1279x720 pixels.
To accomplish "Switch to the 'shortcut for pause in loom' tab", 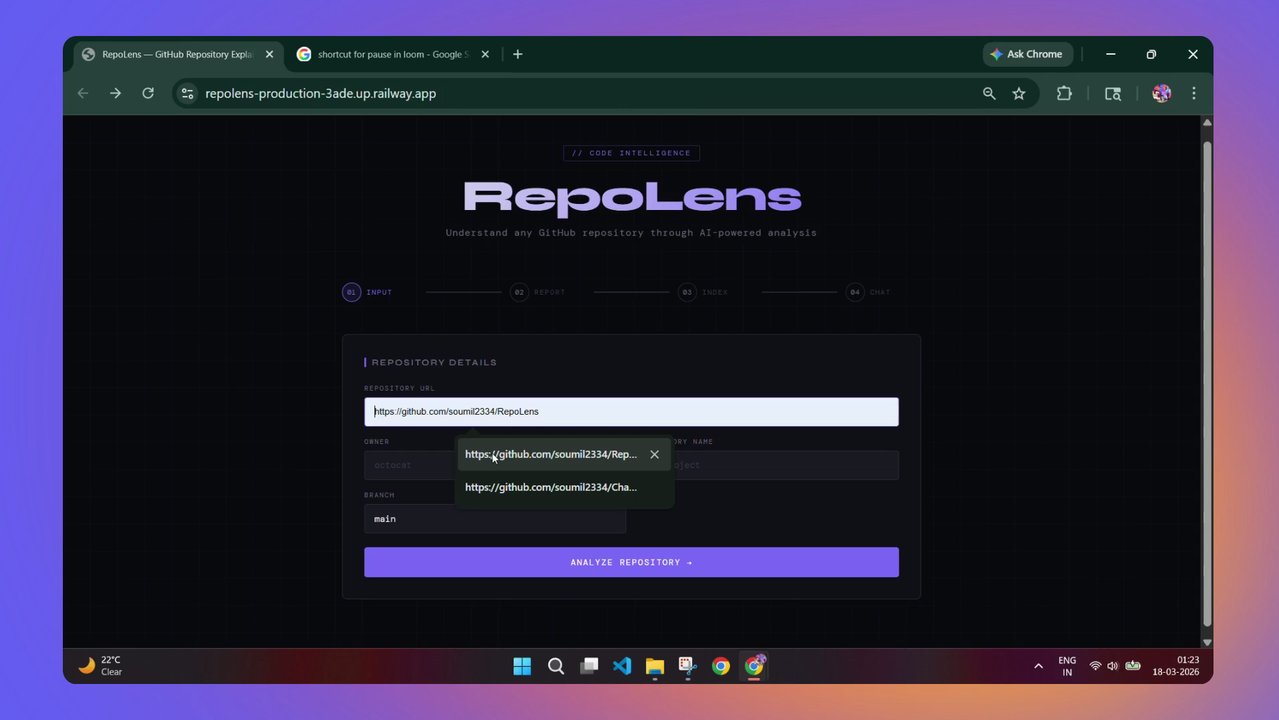I will pos(393,54).
